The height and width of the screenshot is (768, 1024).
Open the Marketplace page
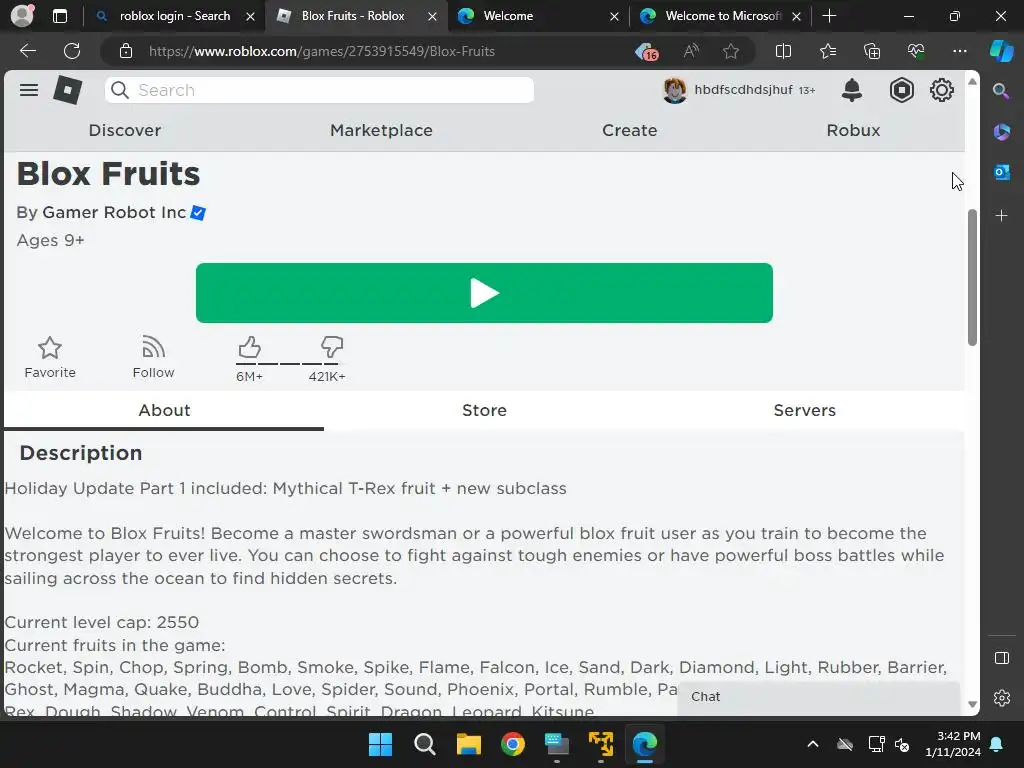[x=381, y=130]
